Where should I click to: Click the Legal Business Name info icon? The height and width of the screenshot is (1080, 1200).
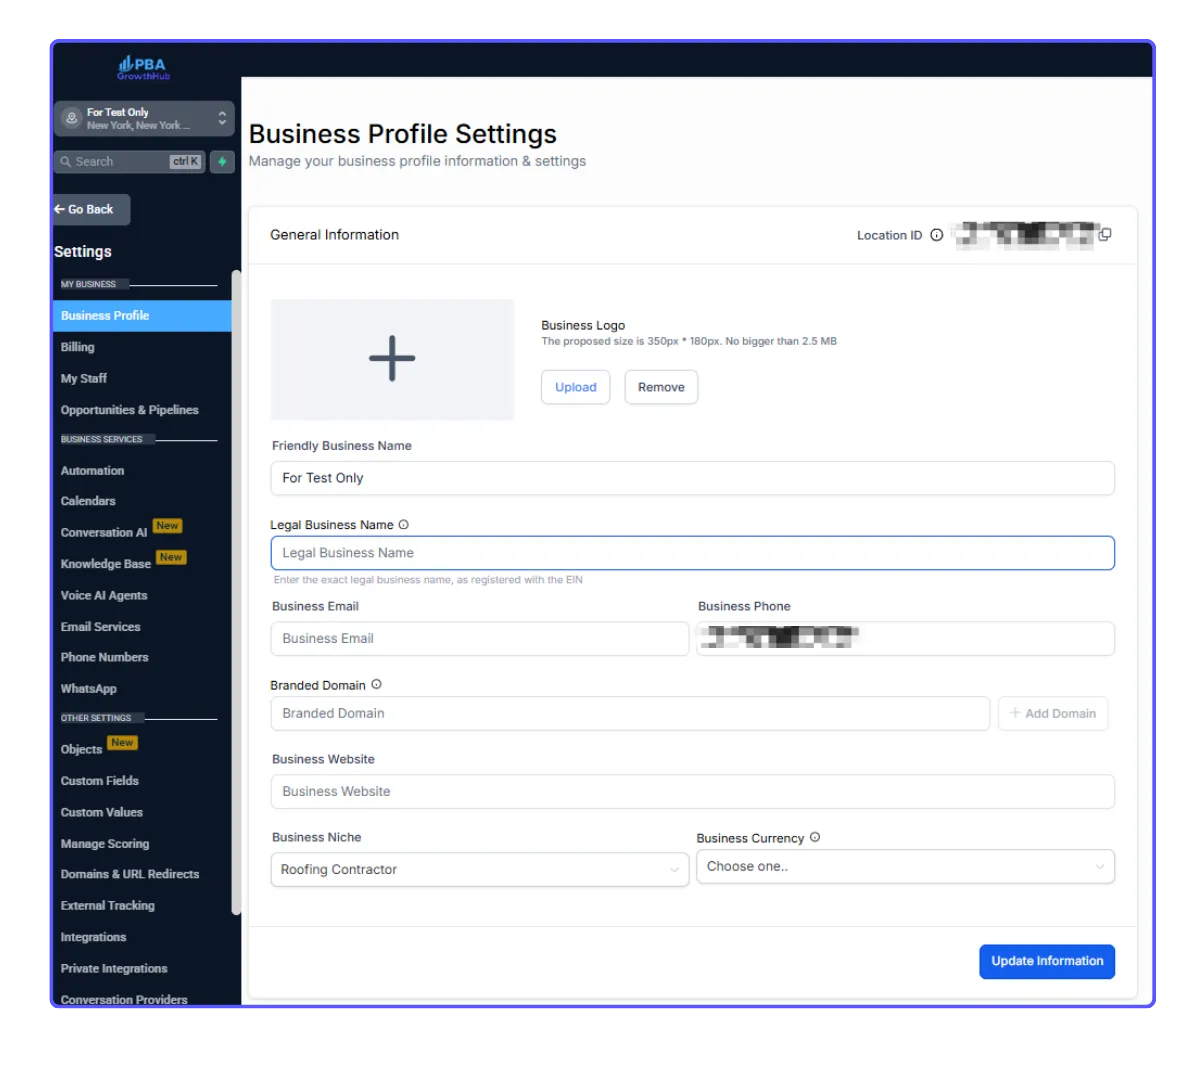click(404, 525)
